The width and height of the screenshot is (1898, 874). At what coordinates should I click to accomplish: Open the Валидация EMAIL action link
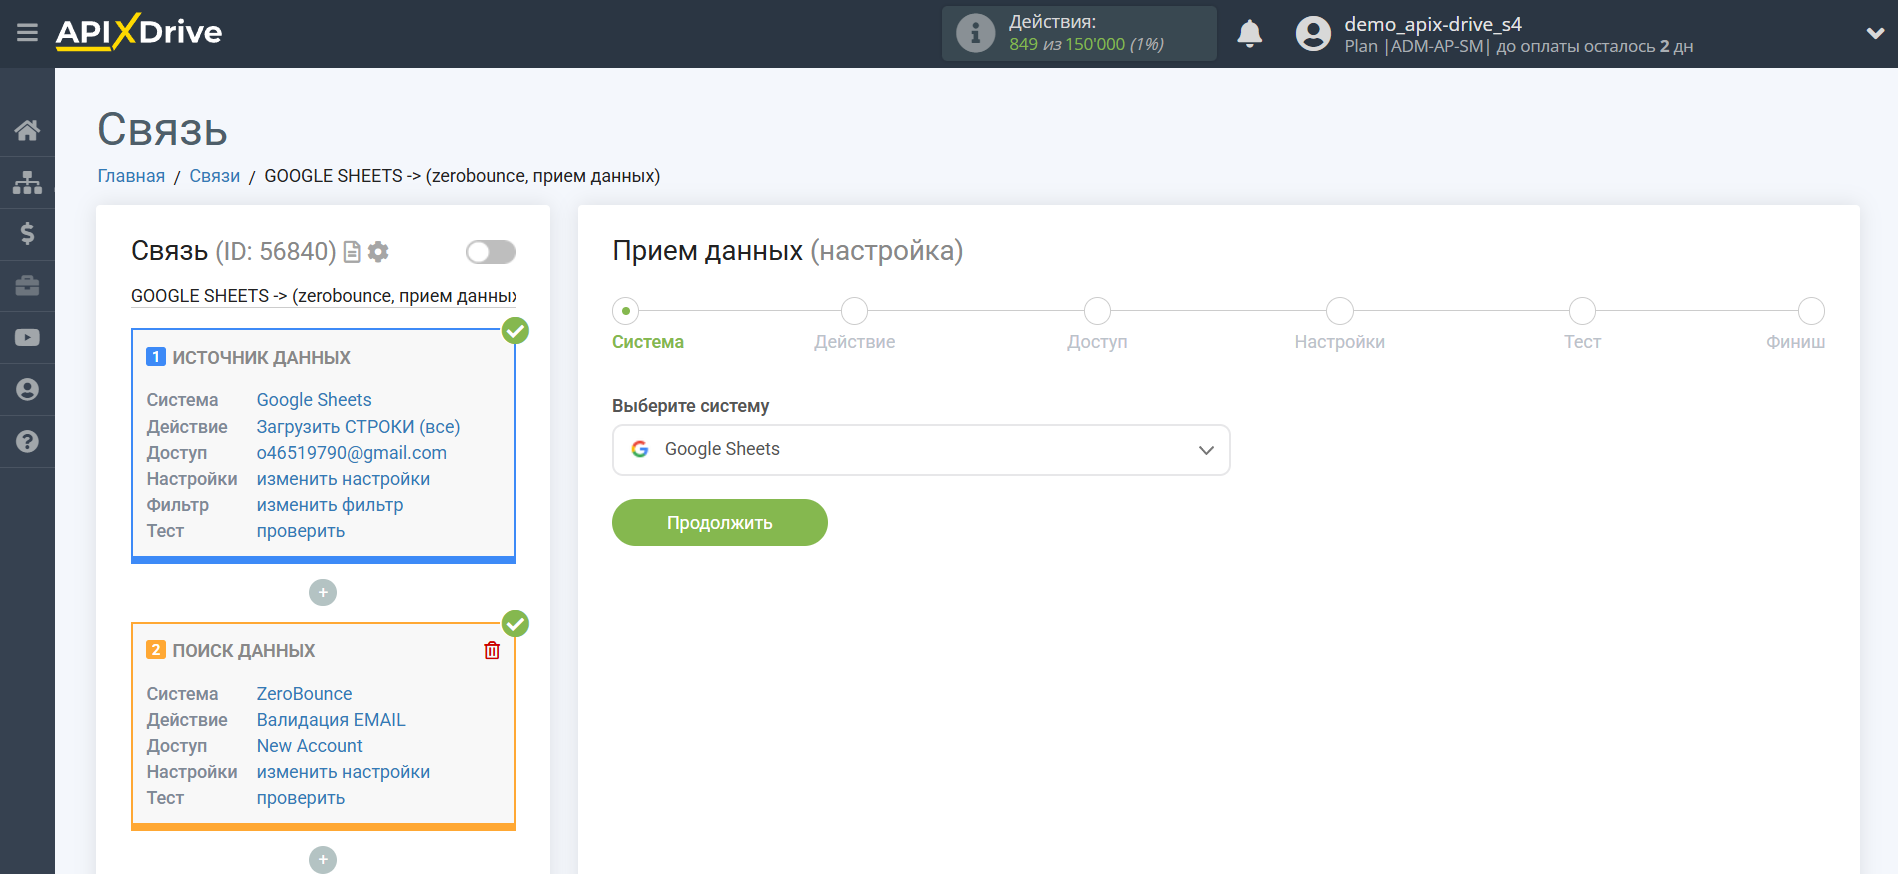pos(331,720)
